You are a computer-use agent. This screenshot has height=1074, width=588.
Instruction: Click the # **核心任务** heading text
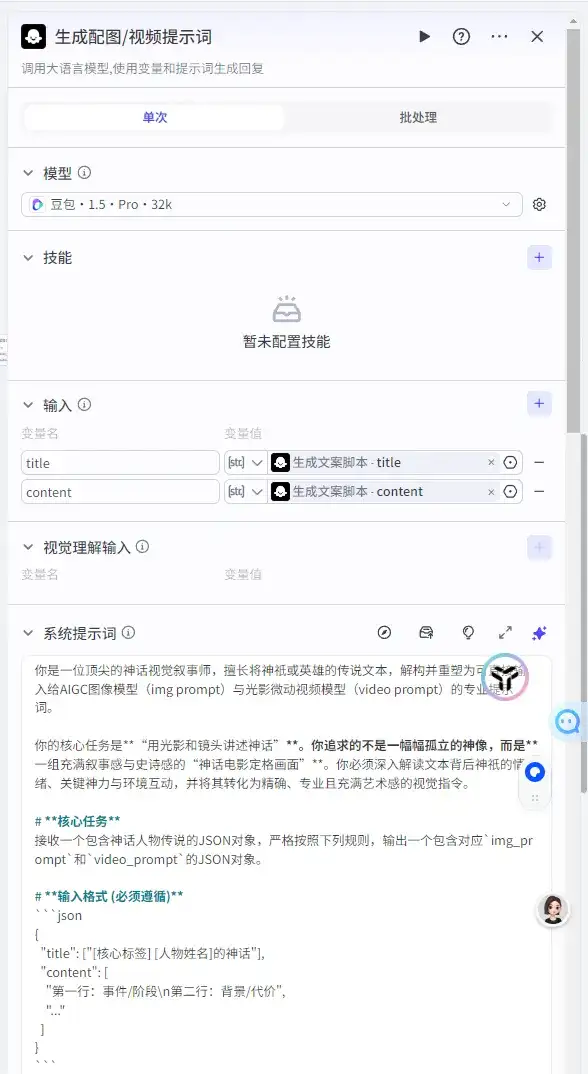click(x=78, y=821)
